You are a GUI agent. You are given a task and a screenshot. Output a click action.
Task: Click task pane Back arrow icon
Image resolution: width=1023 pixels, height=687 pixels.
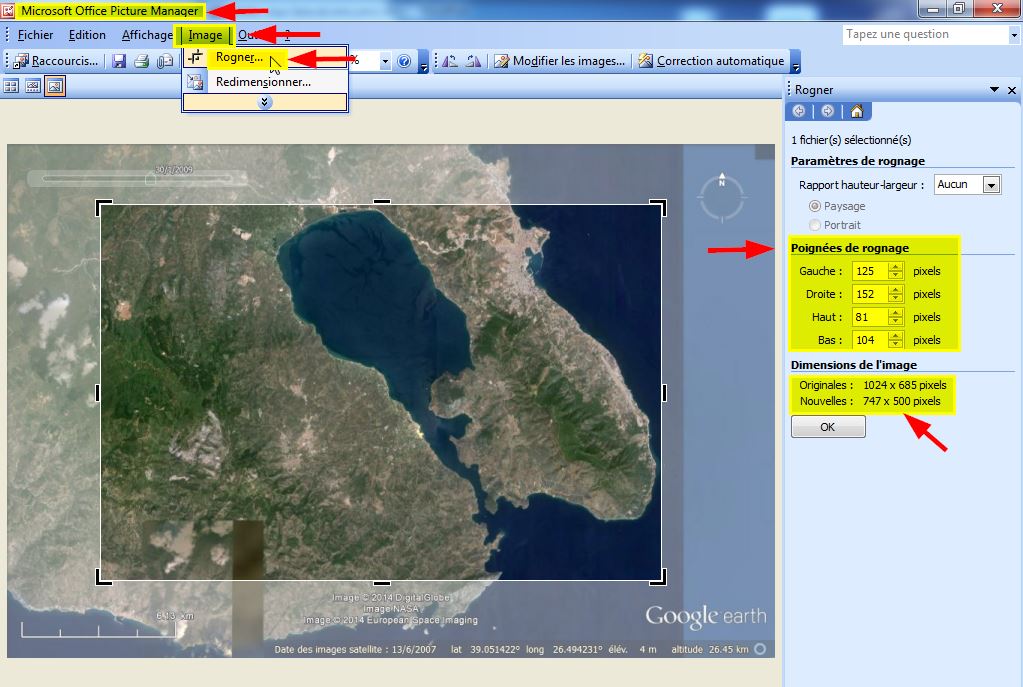point(799,111)
